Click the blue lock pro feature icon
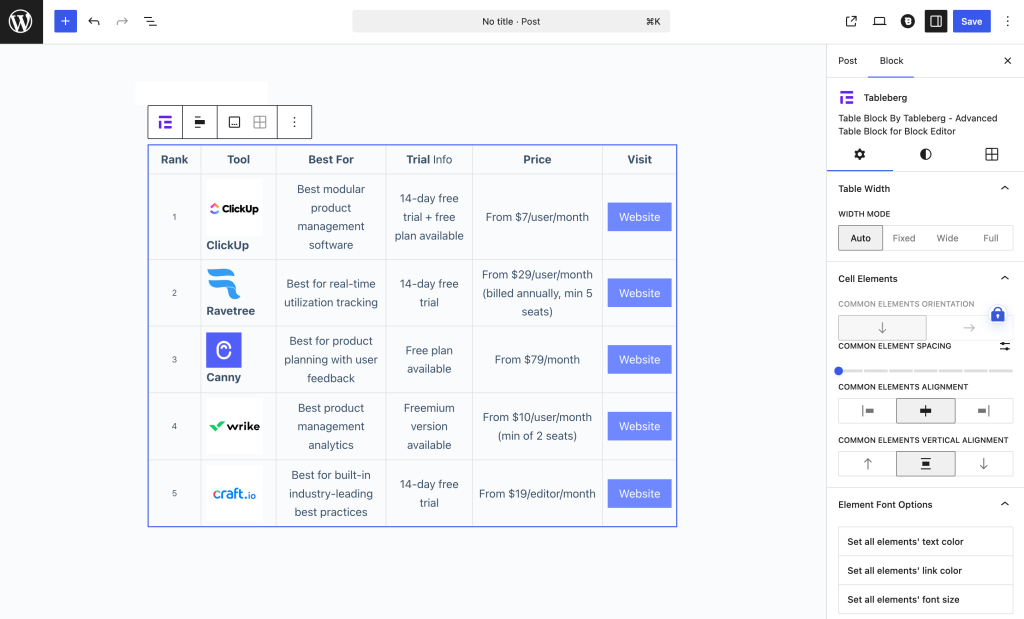1024x619 pixels. (x=997, y=315)
